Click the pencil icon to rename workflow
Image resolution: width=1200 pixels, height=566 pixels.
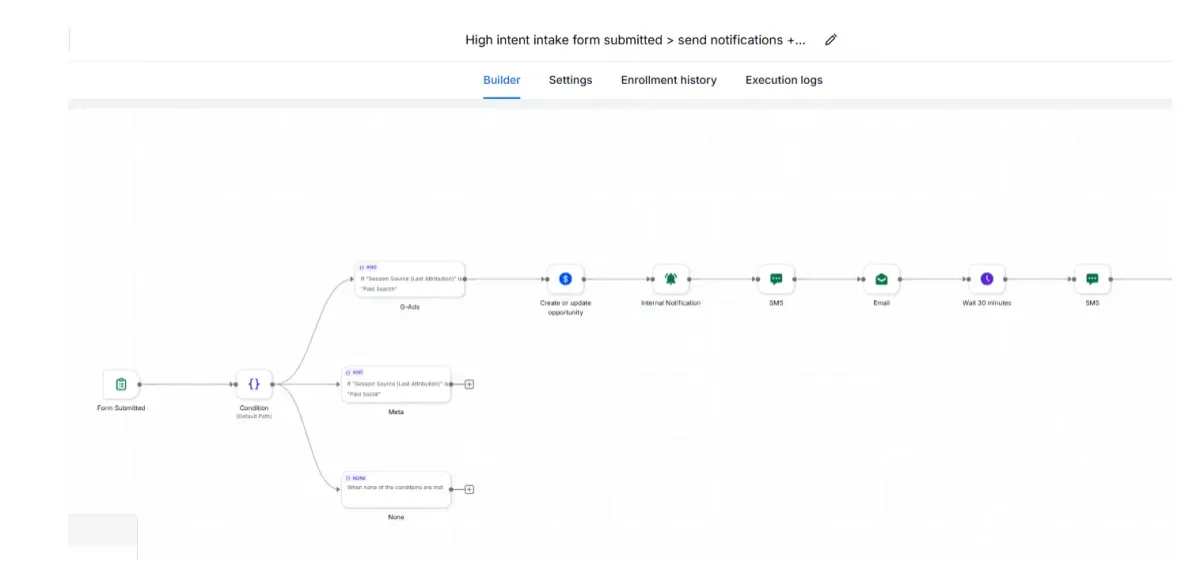[x=830, y=40]
